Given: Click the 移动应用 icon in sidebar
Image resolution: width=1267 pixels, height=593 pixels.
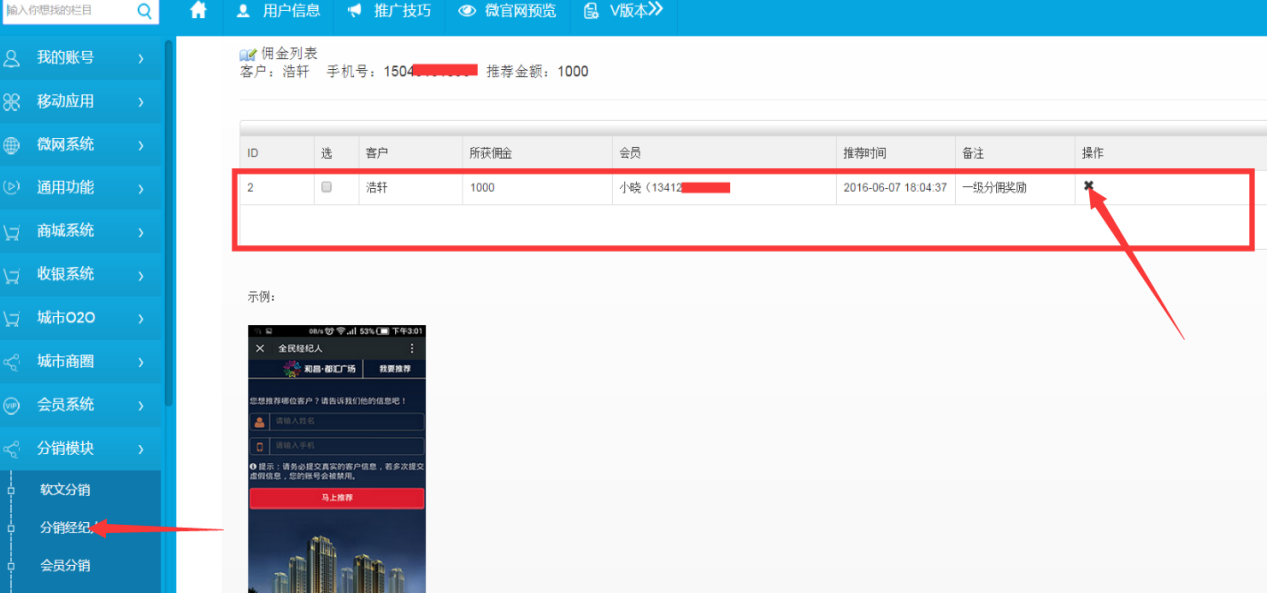Looking at the screenshot, I should [x=12, y=102].
